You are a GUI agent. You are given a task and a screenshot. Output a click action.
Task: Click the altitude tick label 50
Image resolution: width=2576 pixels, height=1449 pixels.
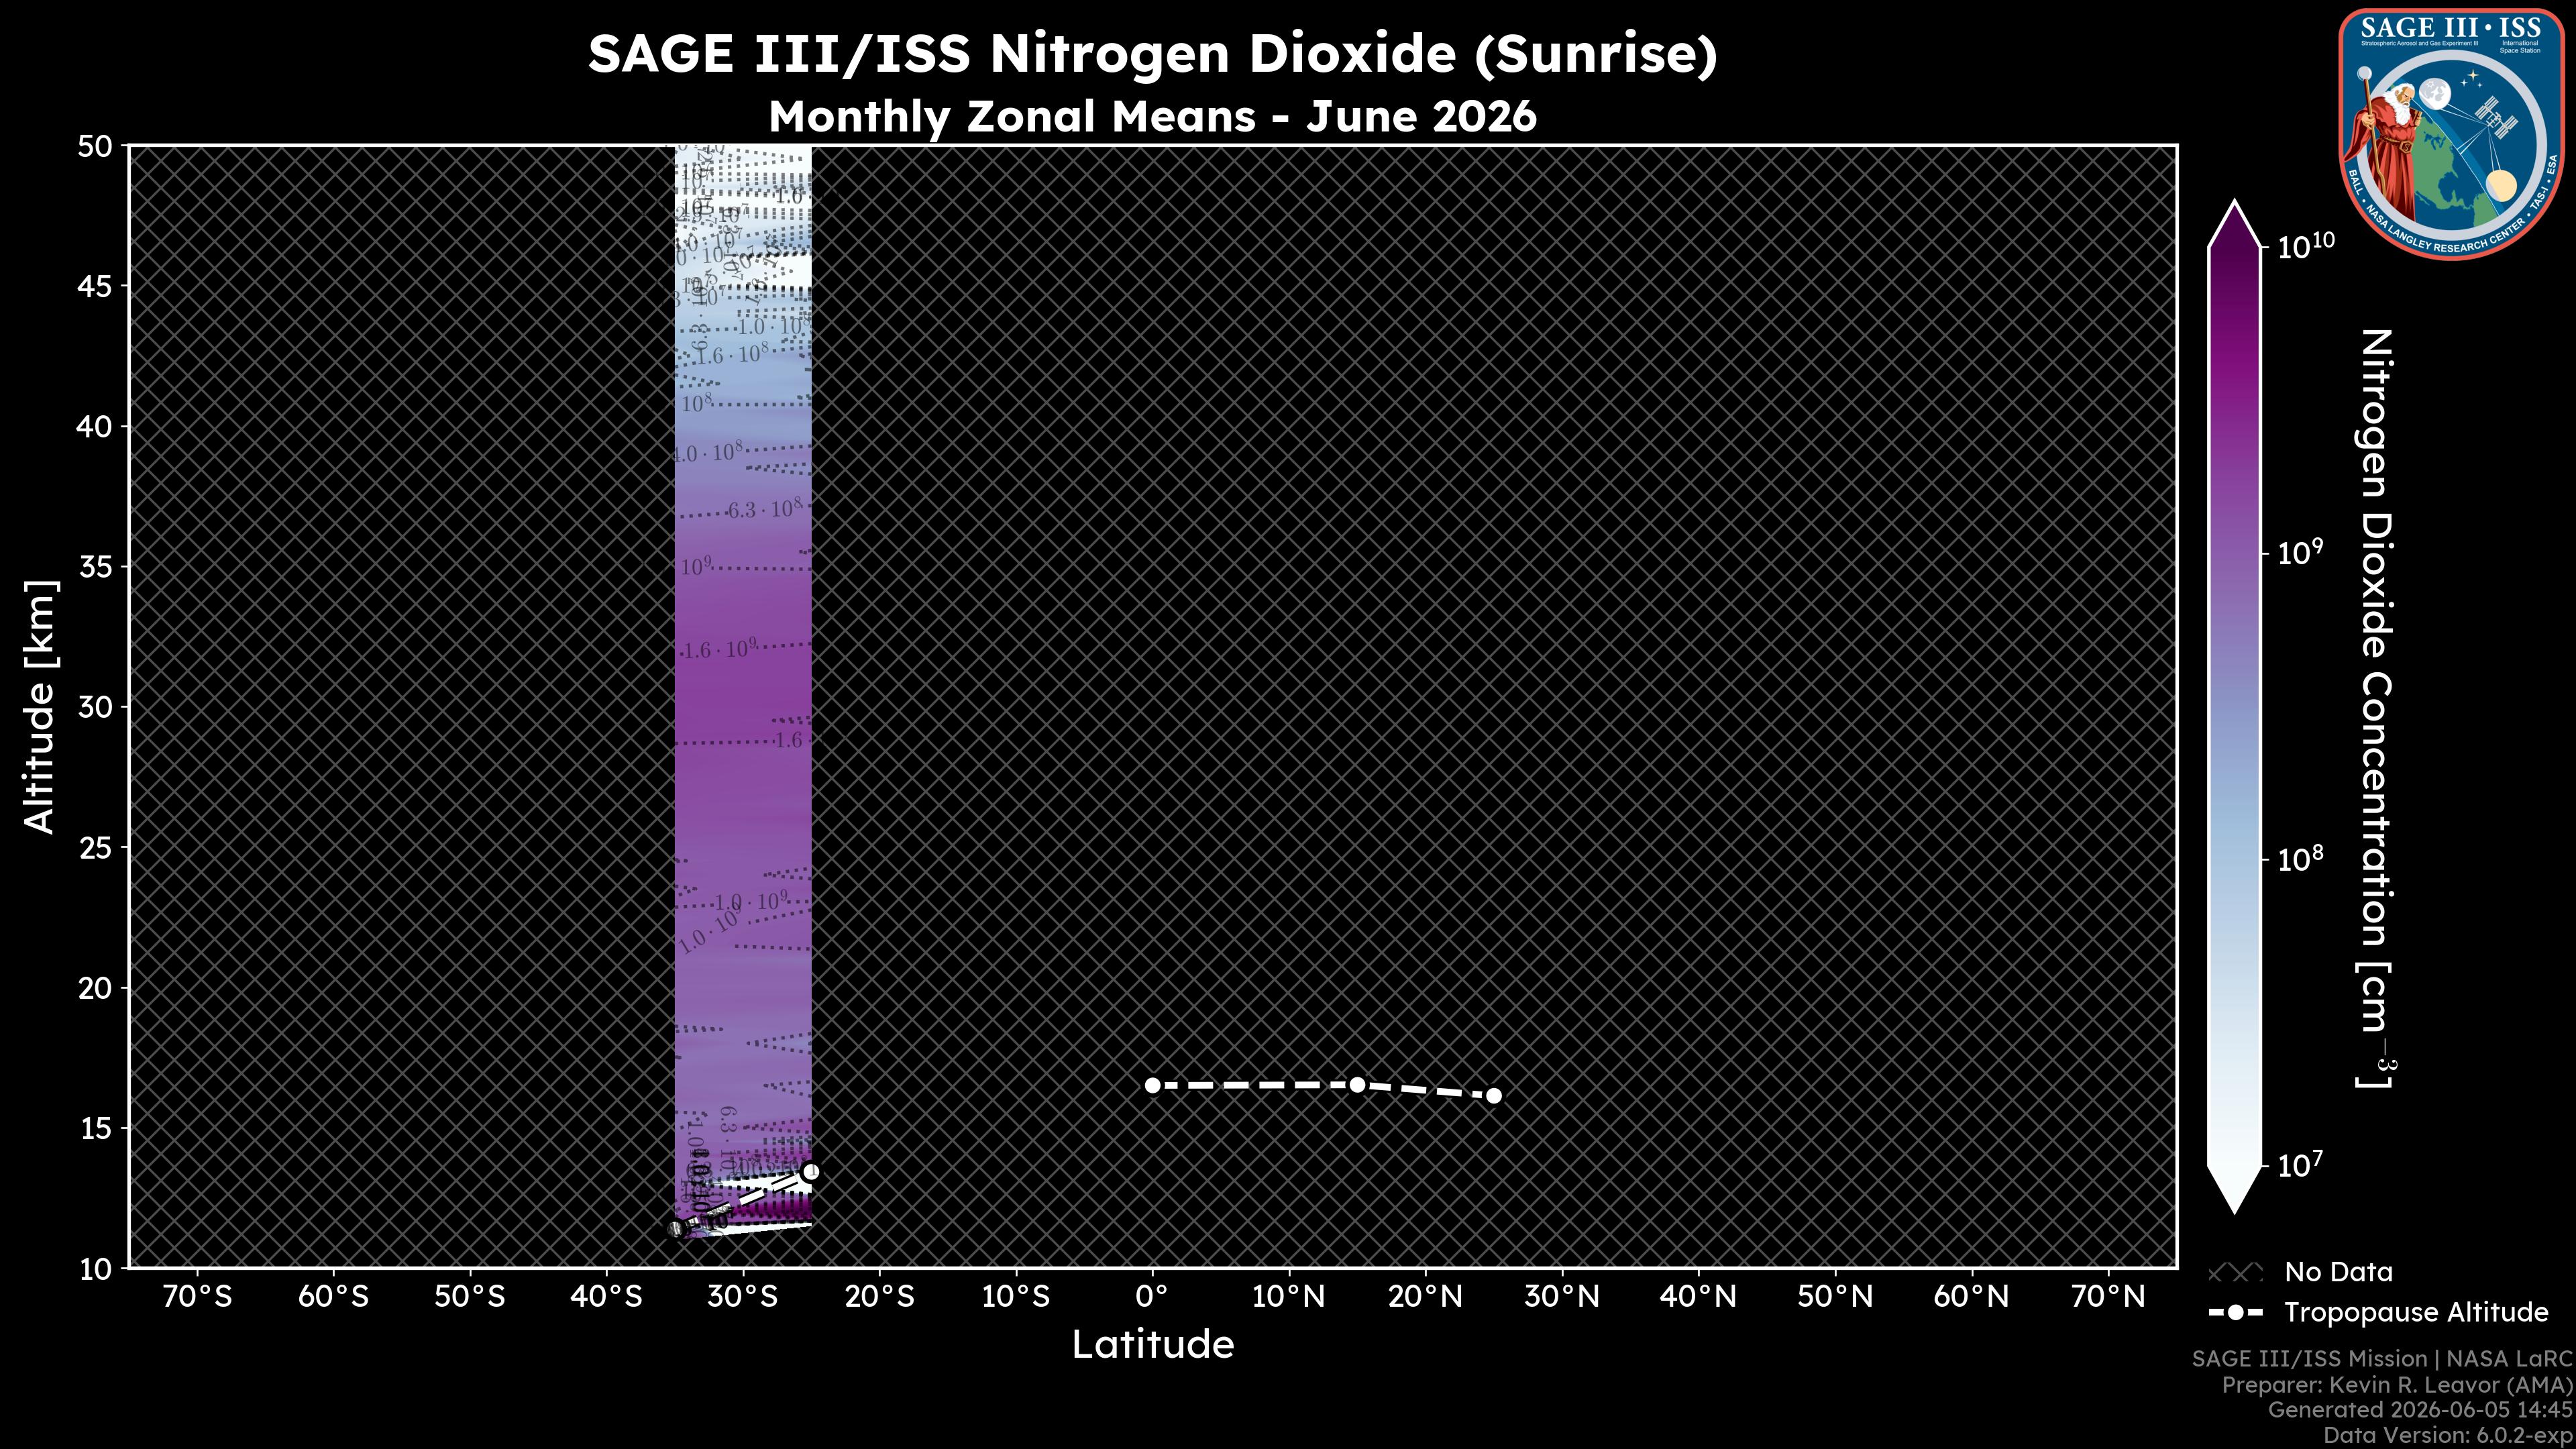pos(95,147)
